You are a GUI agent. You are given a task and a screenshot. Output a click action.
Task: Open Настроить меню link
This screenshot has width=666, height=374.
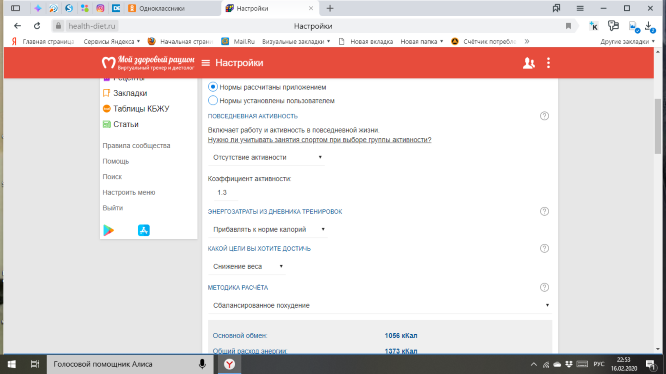click(129, 192)
